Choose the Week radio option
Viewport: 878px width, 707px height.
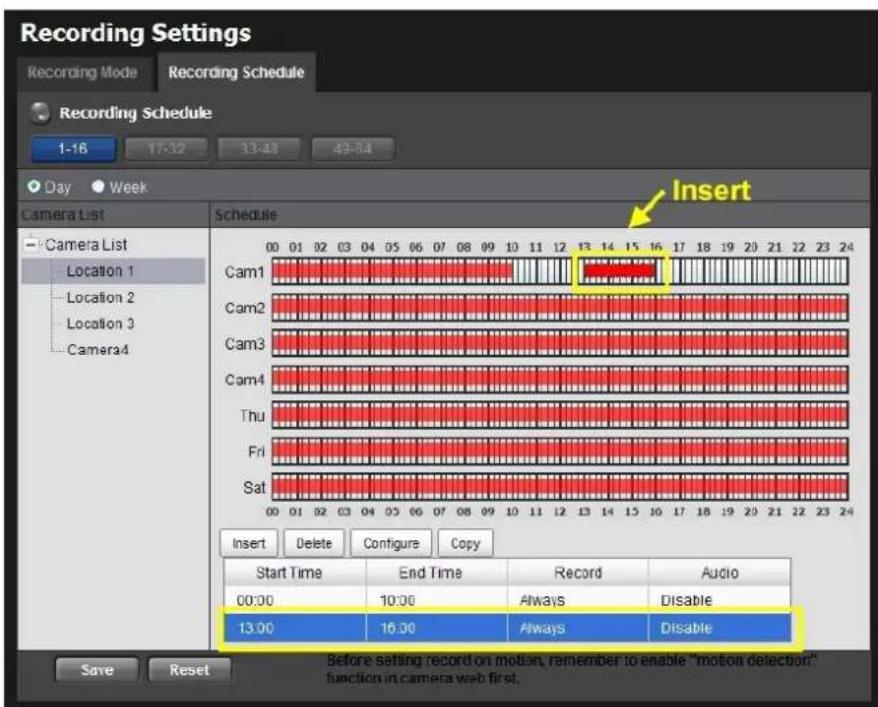pyautogui.click(x=98, y=186)
